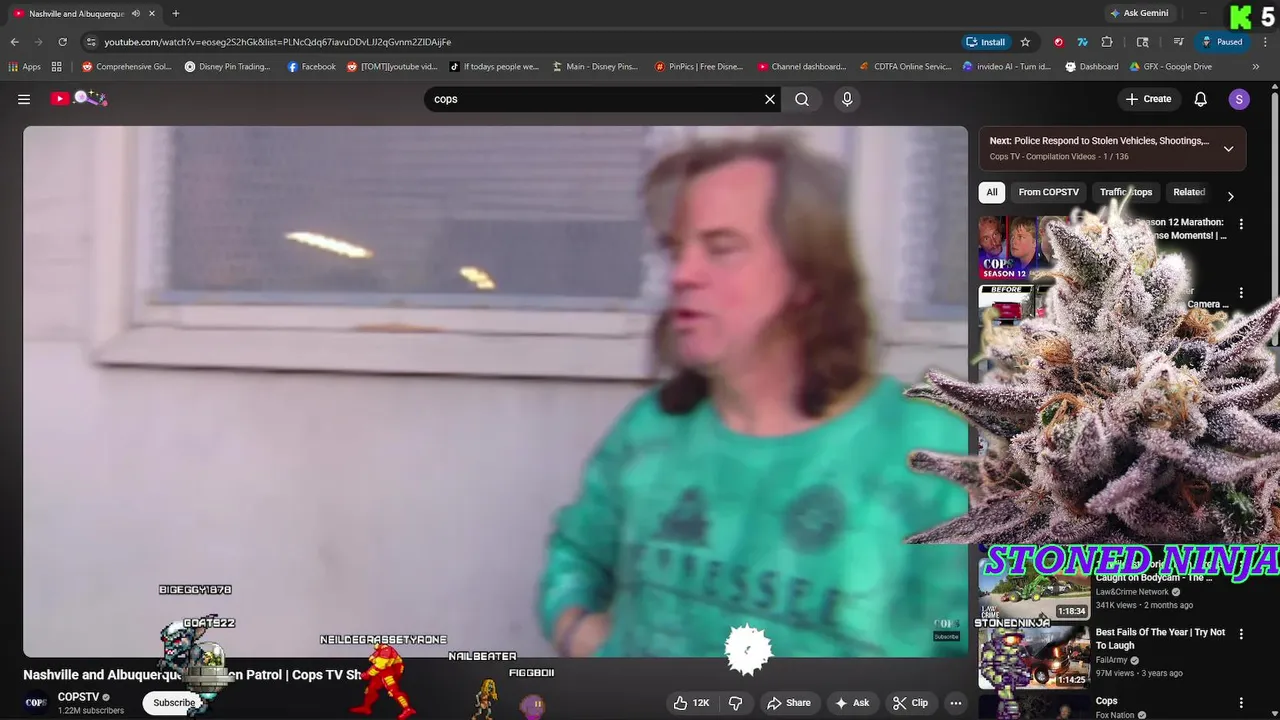Open Best Fails video thumbnail
Image resolution: width=1280 pixels, height=720 pixels.
[x=1034, y=657]
